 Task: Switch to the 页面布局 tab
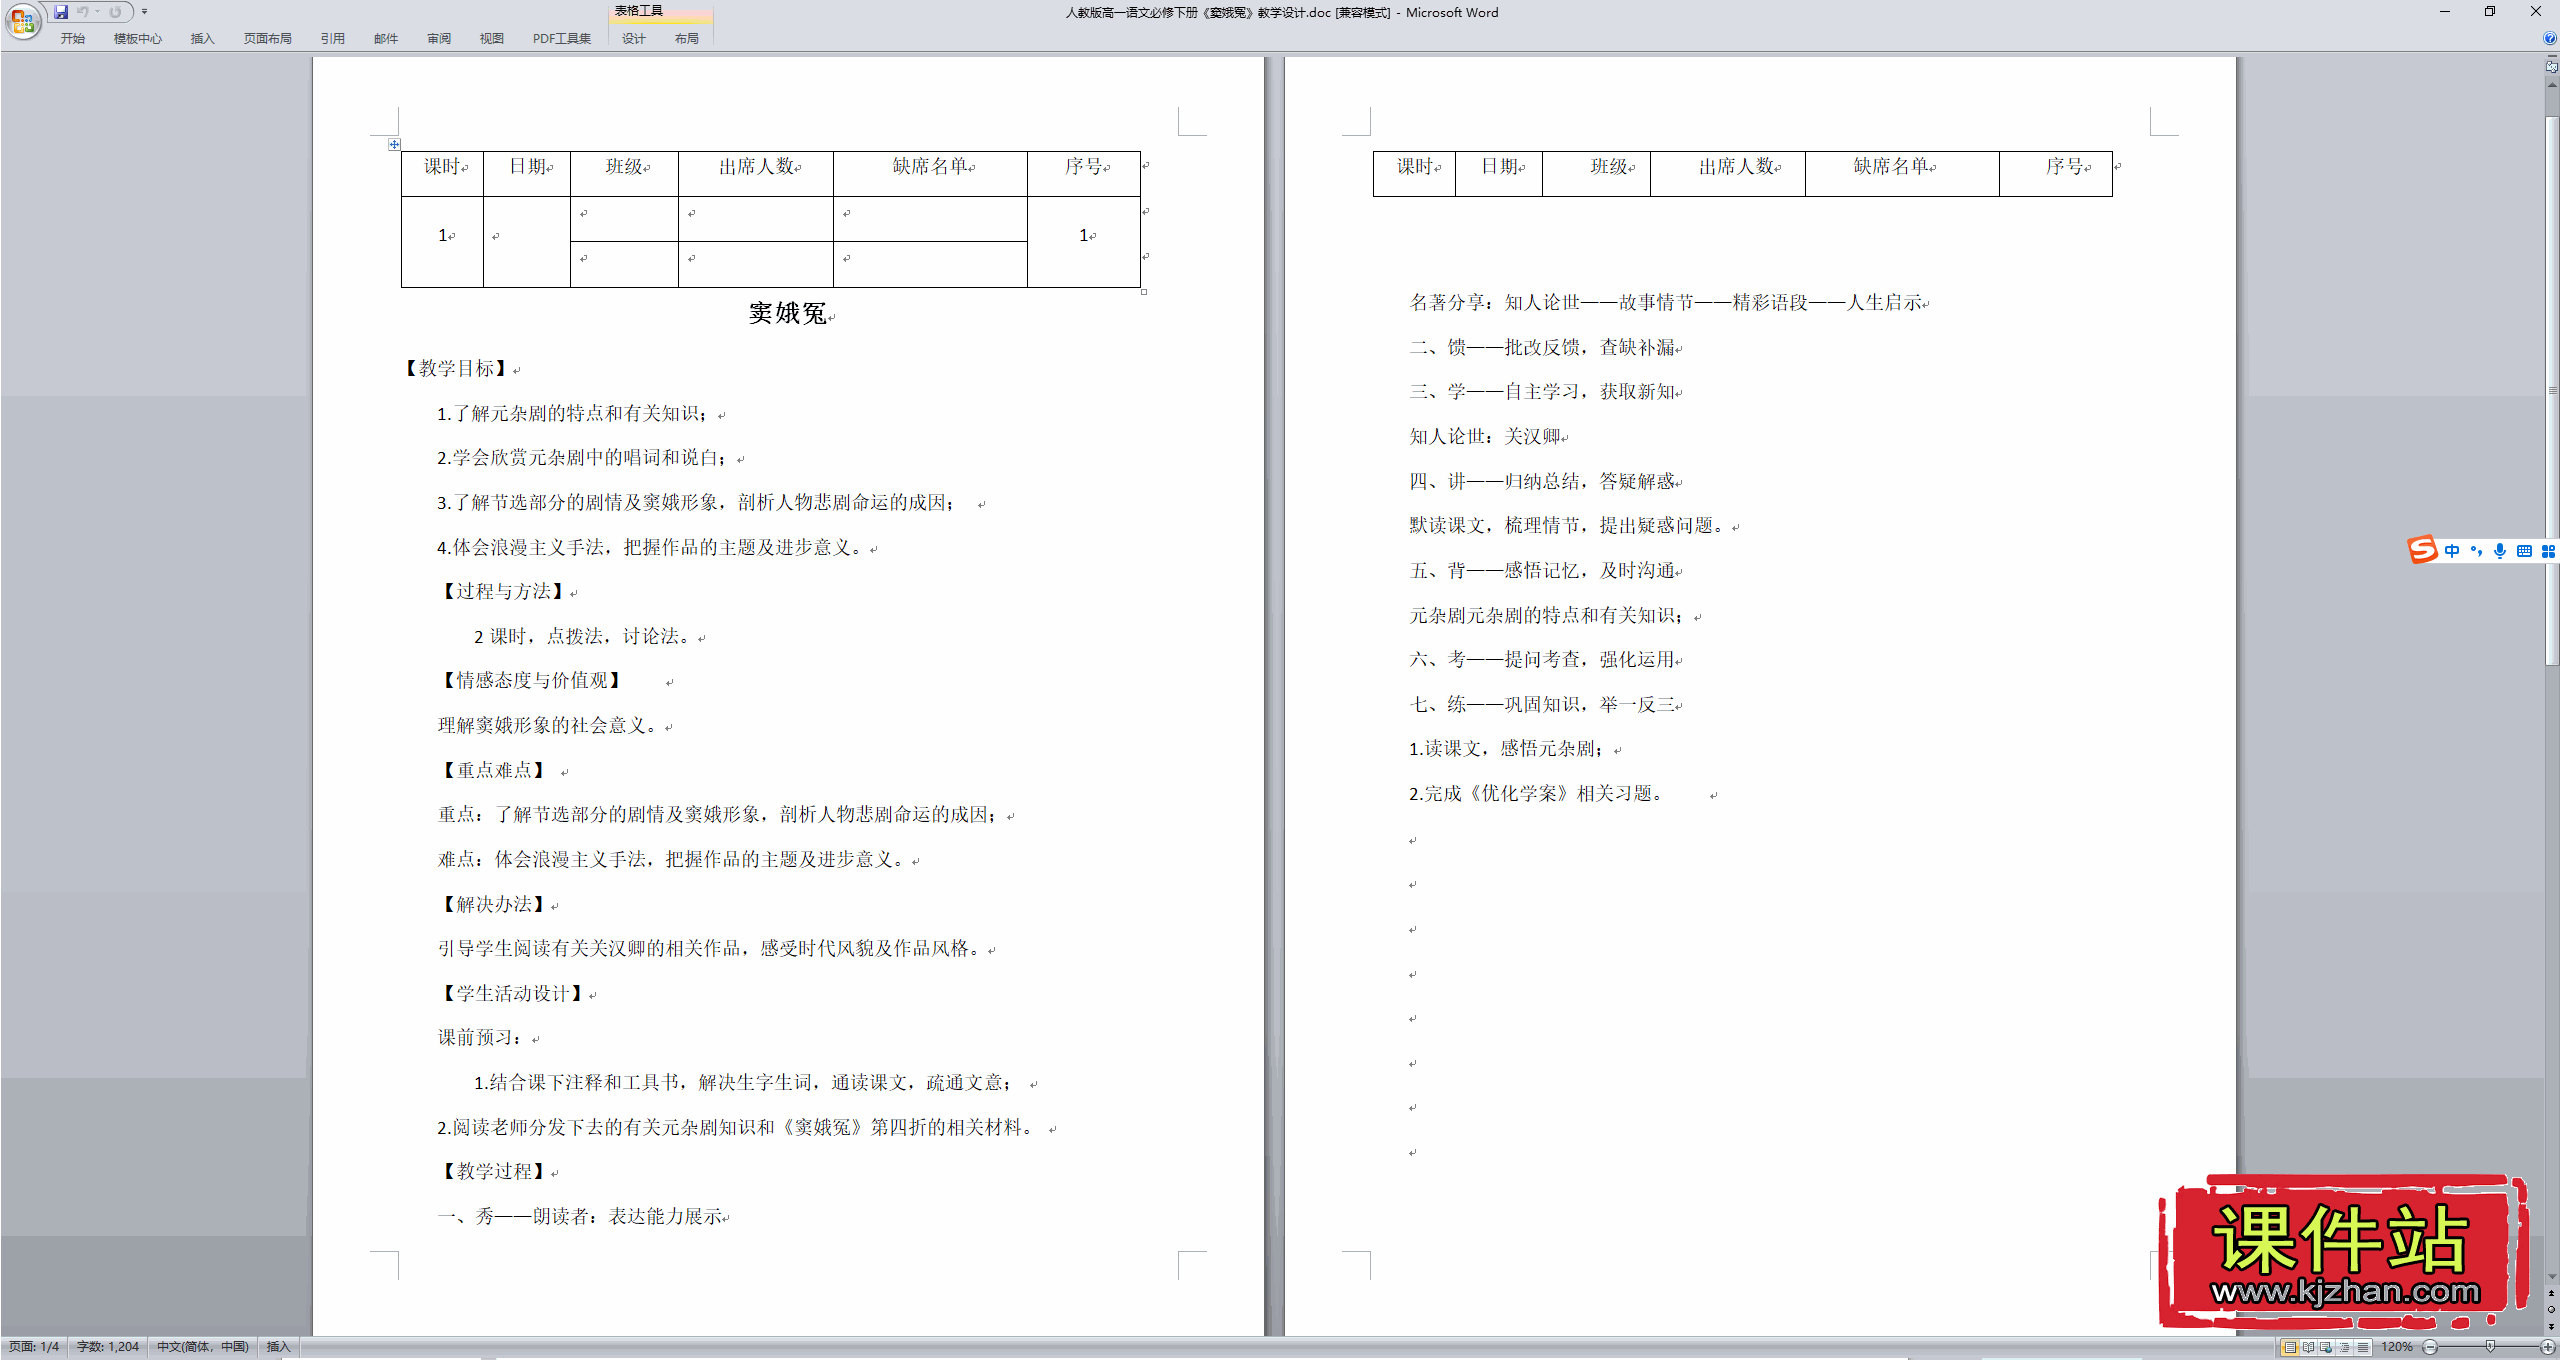[267, 38]
